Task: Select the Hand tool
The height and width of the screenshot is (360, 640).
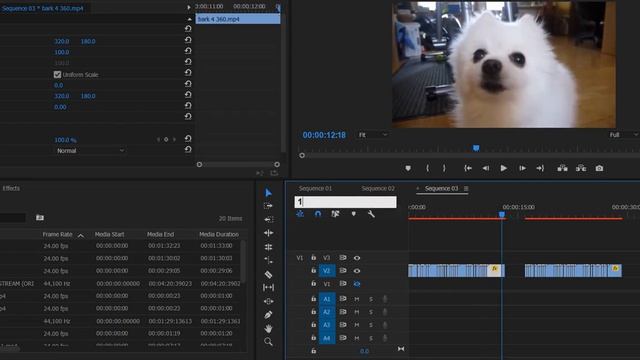Action: click(x=268, y=328)
